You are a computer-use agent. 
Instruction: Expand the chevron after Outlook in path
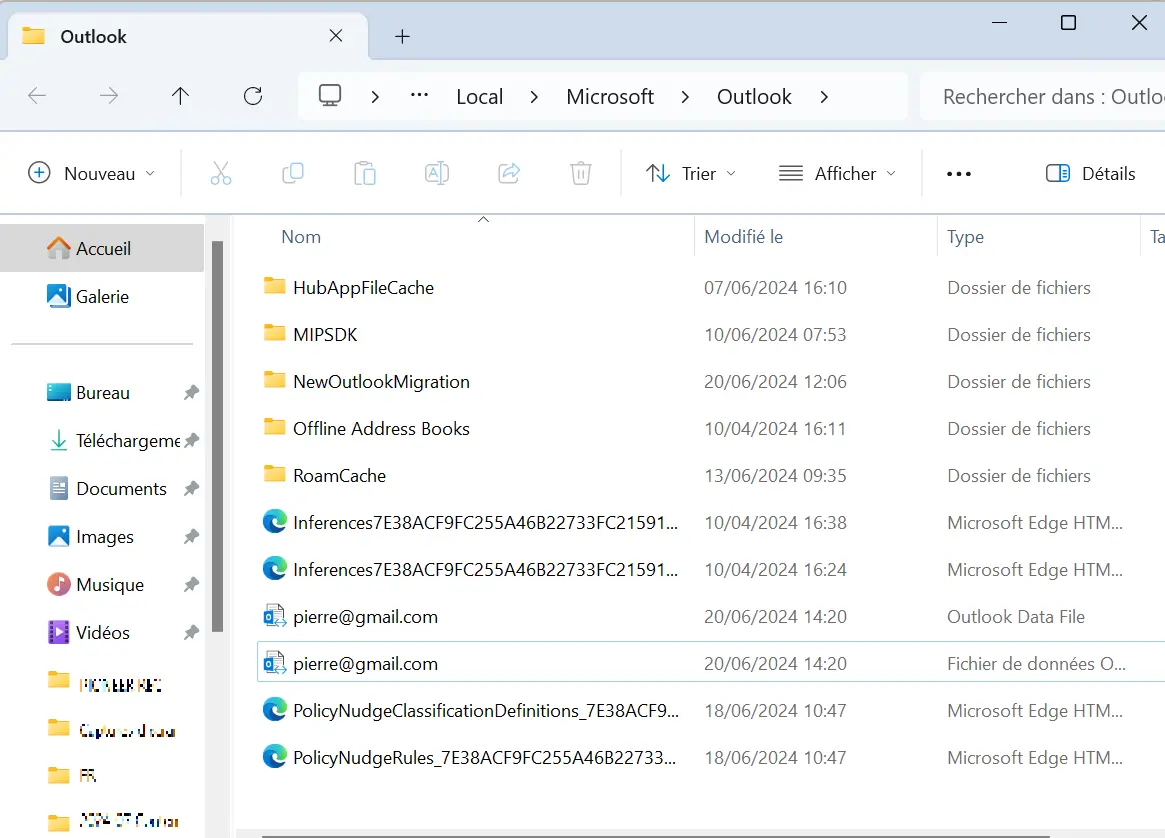pyautogui.click(x=824, y=97)
